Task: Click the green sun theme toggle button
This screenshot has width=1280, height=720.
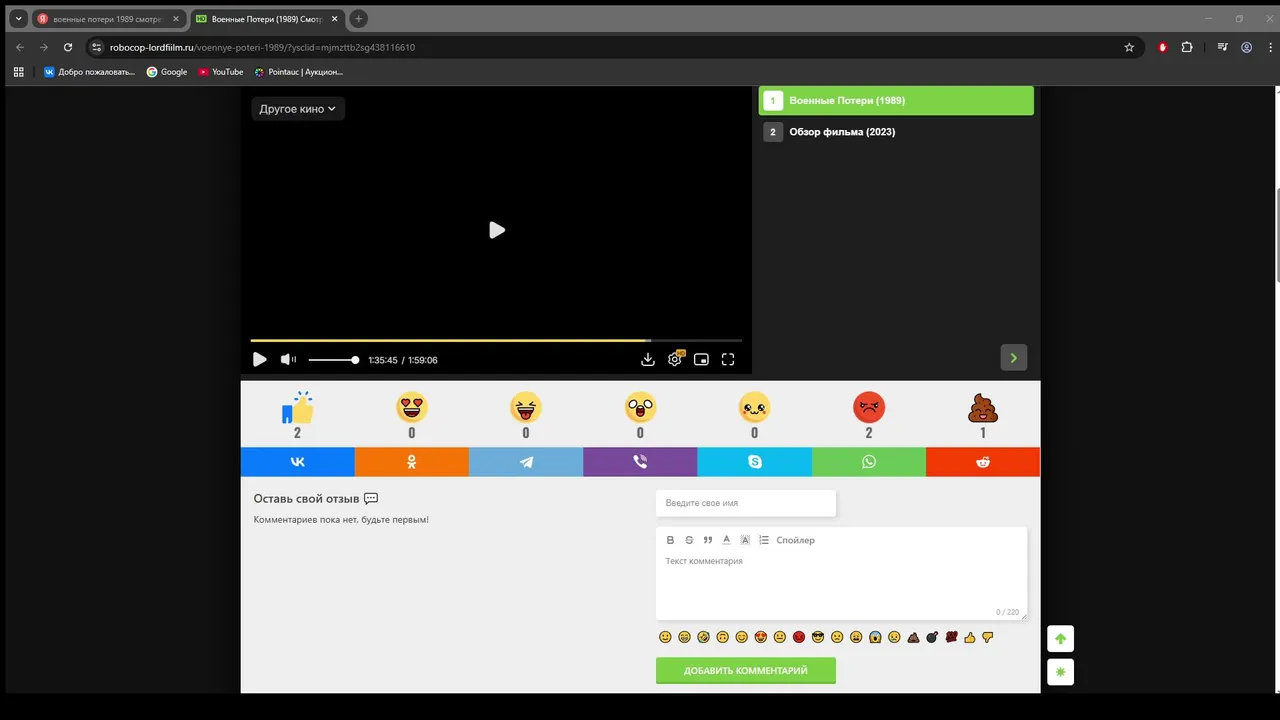Action: (1061, 672)
